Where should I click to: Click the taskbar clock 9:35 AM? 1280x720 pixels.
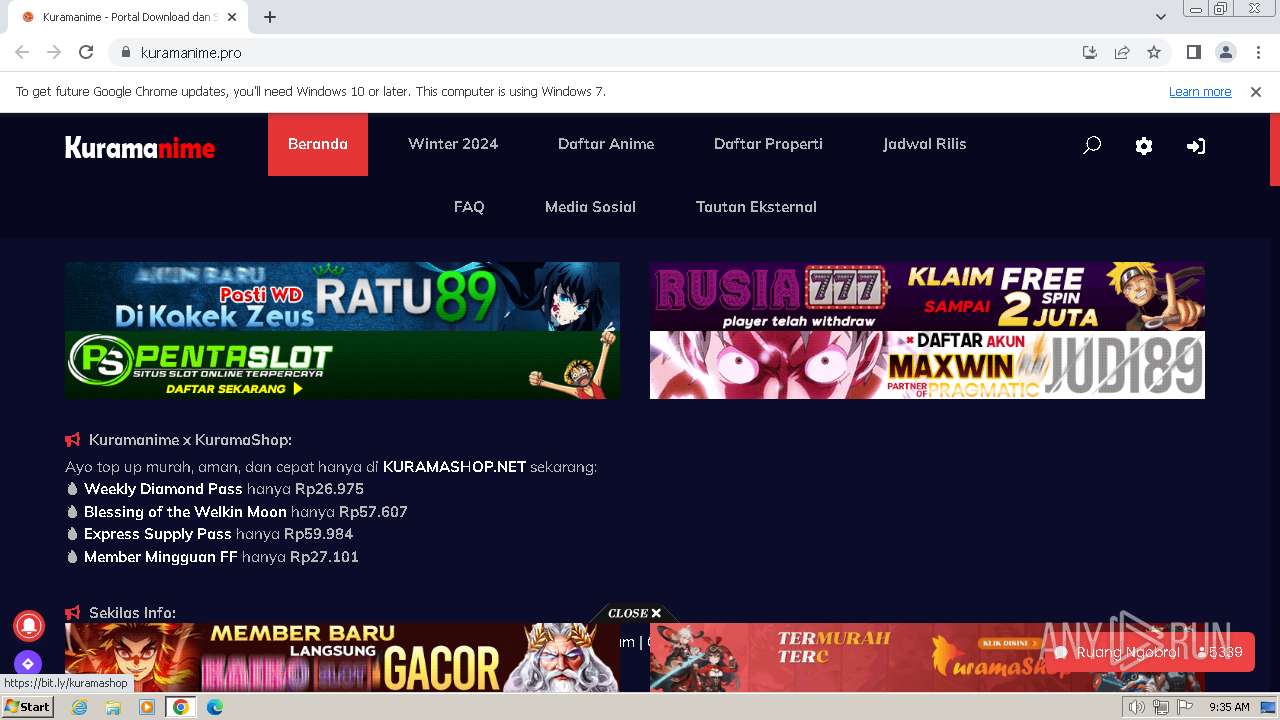(1229, 707)
